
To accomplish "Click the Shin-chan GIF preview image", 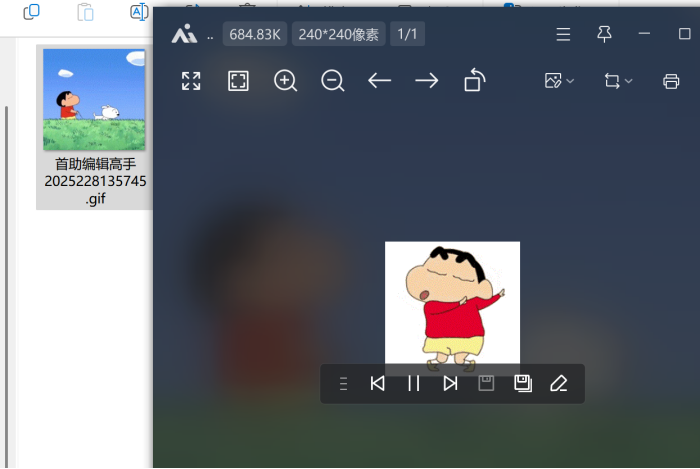I will click(452, 307).
